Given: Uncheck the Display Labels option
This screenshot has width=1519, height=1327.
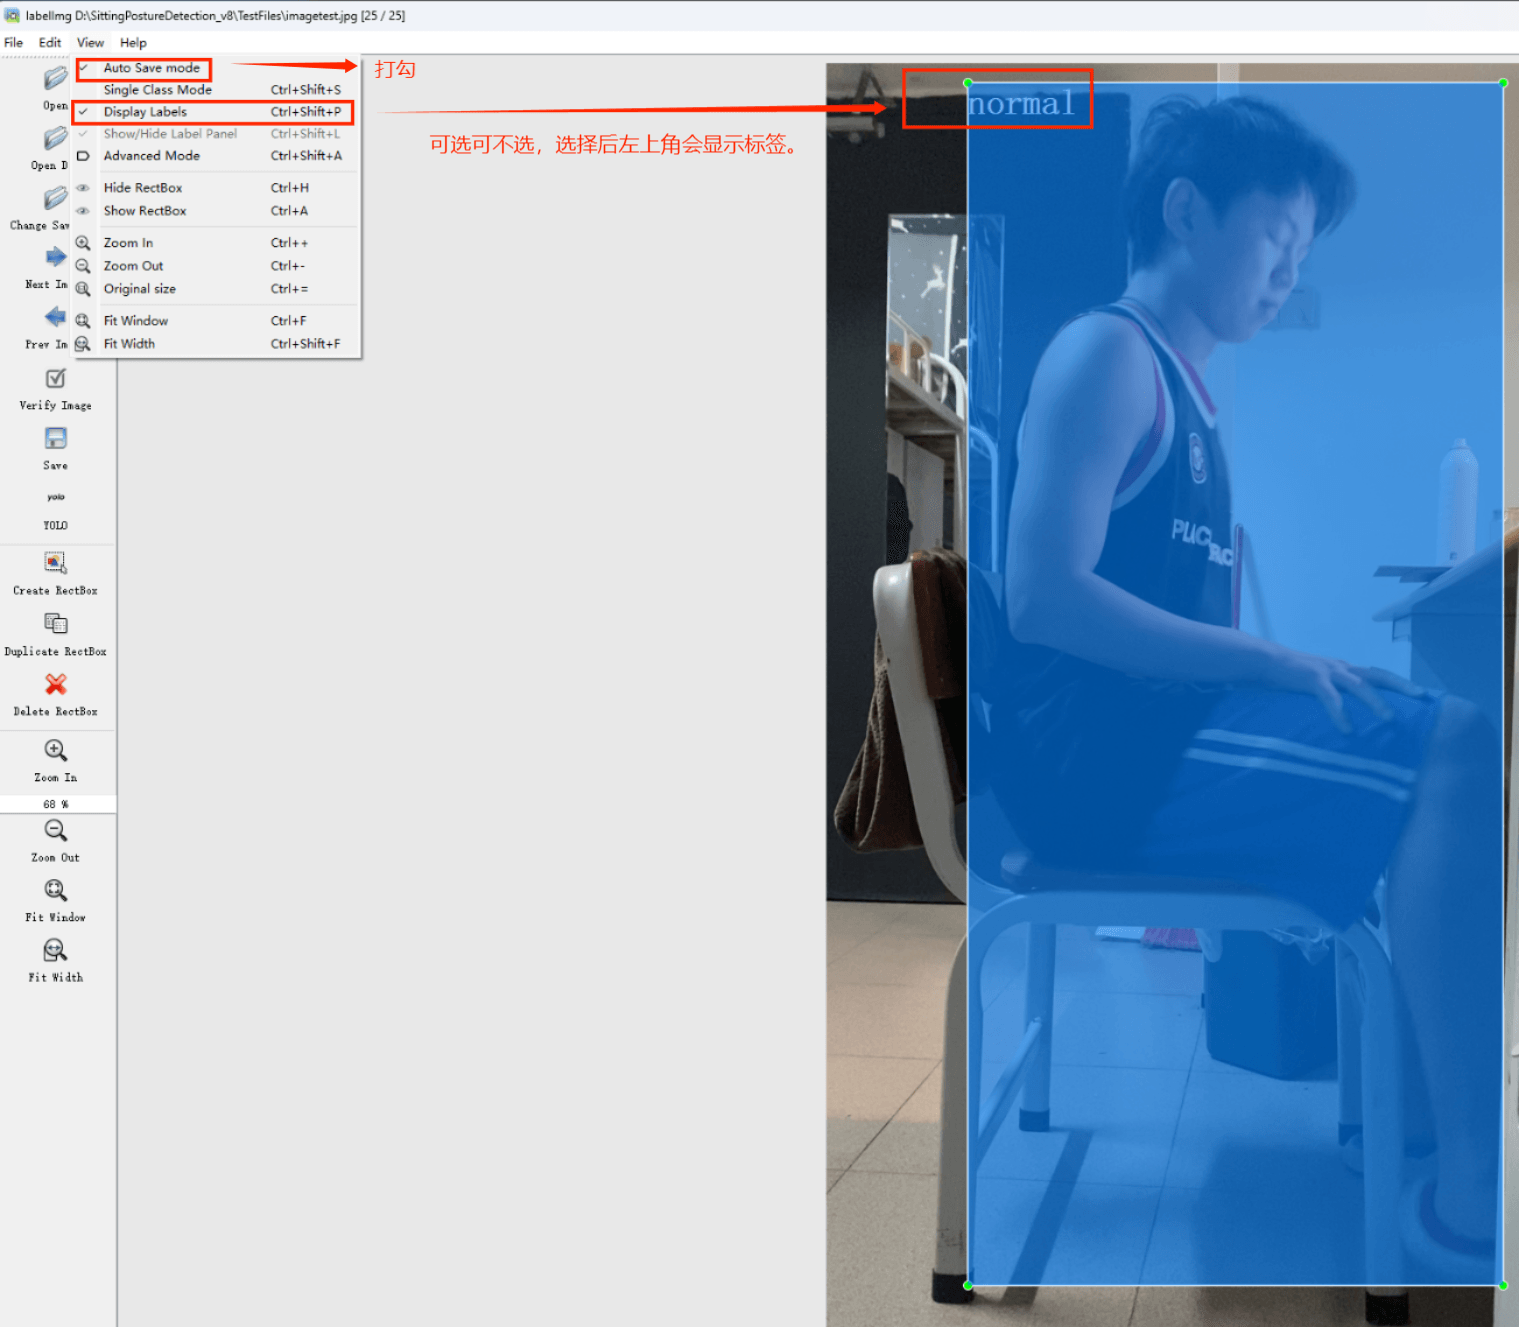Looking at the screenshot, I should [x=145, y=112].
